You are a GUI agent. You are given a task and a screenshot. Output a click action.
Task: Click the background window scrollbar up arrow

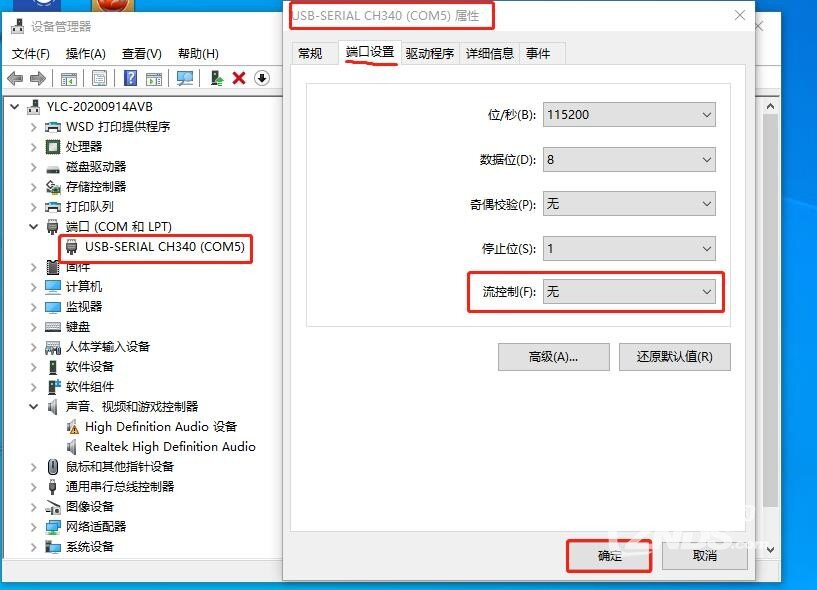[x=770, y=106]
